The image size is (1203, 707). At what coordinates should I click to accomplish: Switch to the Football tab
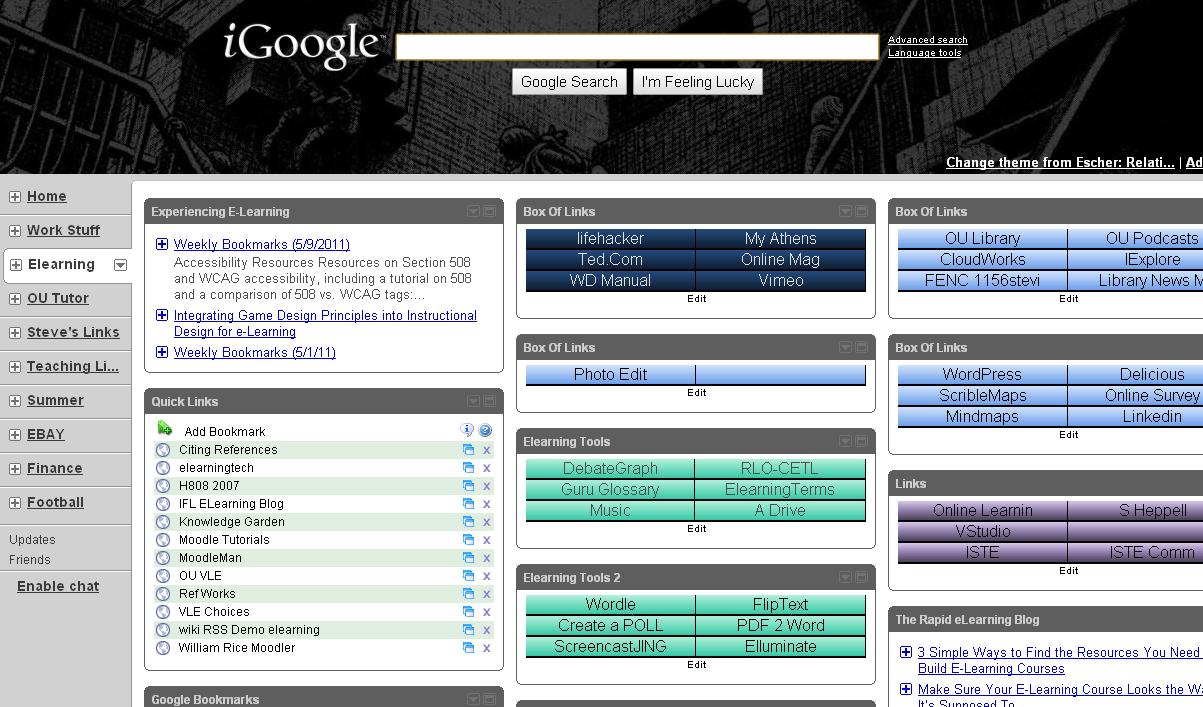[x=55, y=502]
